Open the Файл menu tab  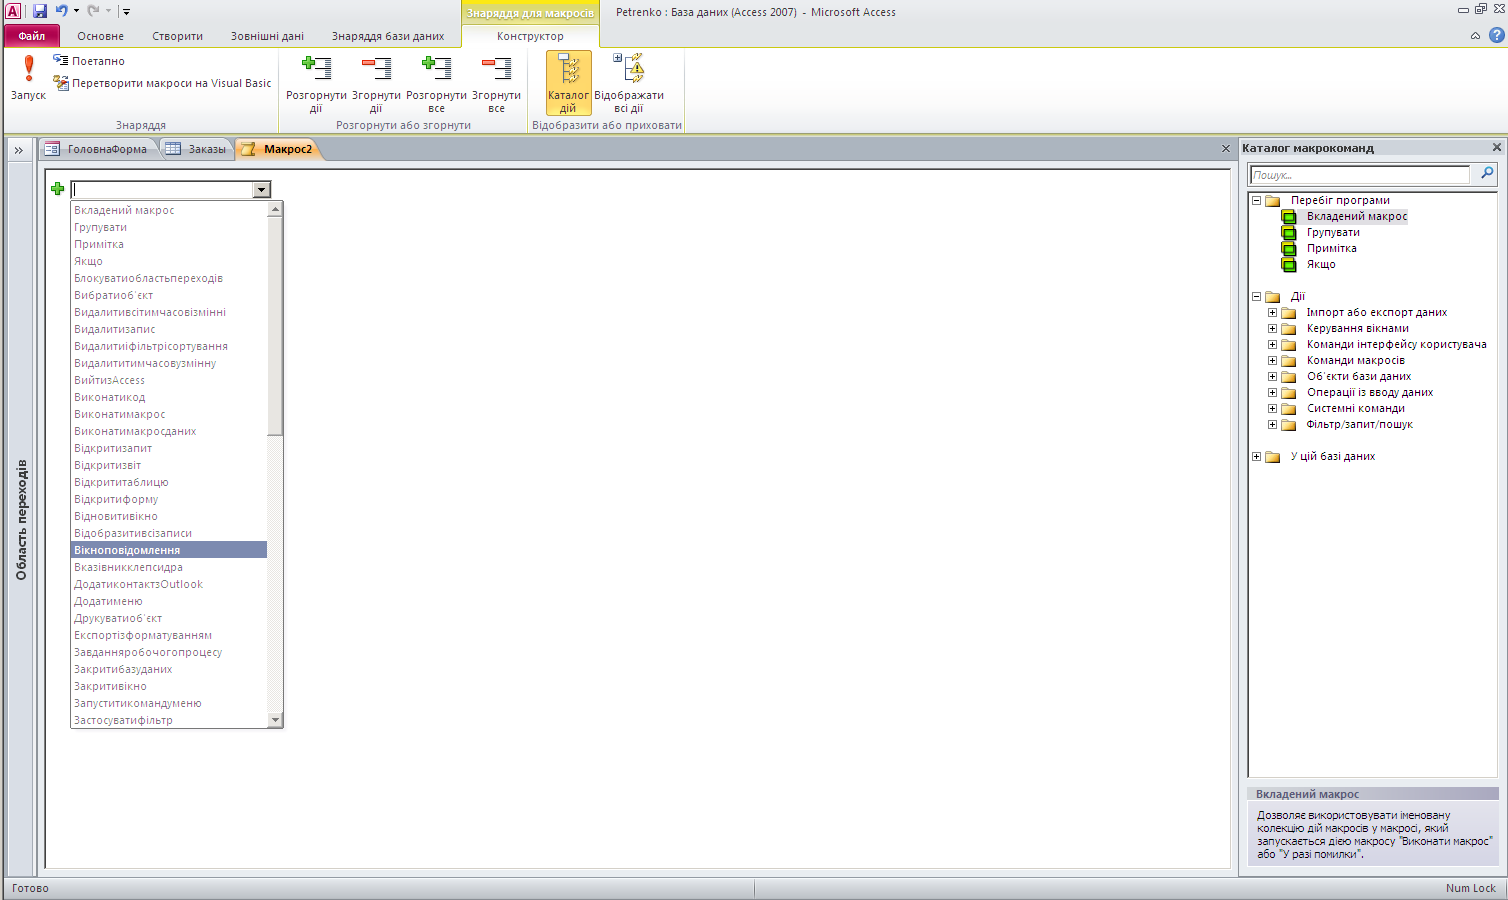[31, 36]
